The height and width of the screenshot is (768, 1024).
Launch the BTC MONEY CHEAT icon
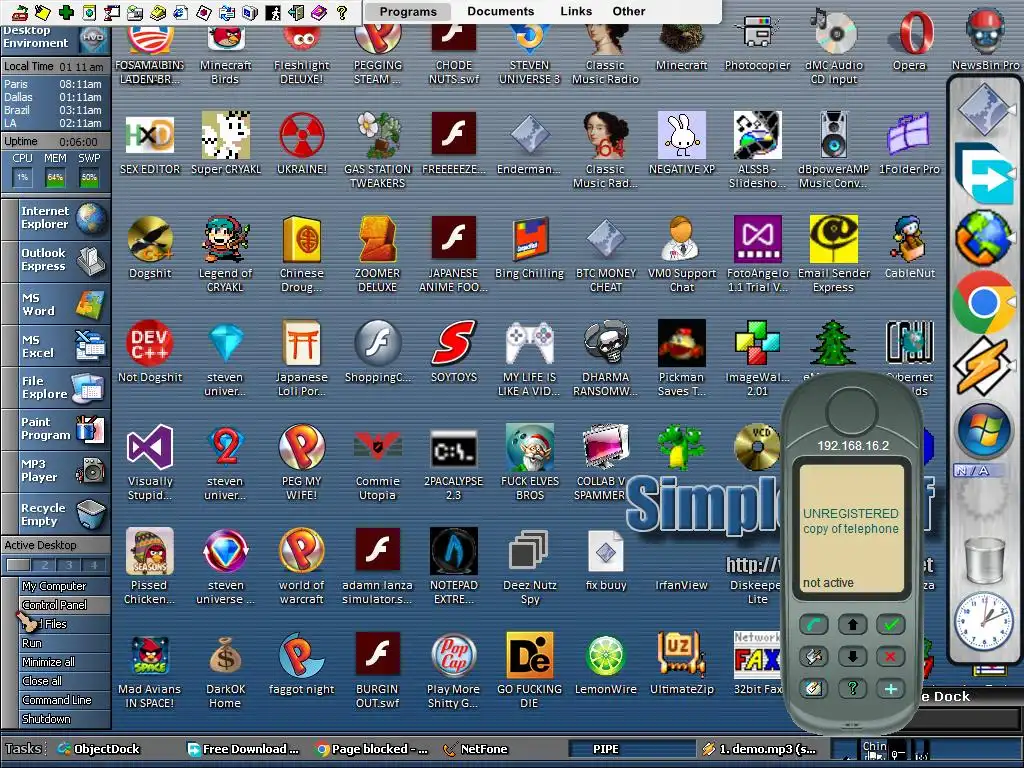click(x=605, y=239)
